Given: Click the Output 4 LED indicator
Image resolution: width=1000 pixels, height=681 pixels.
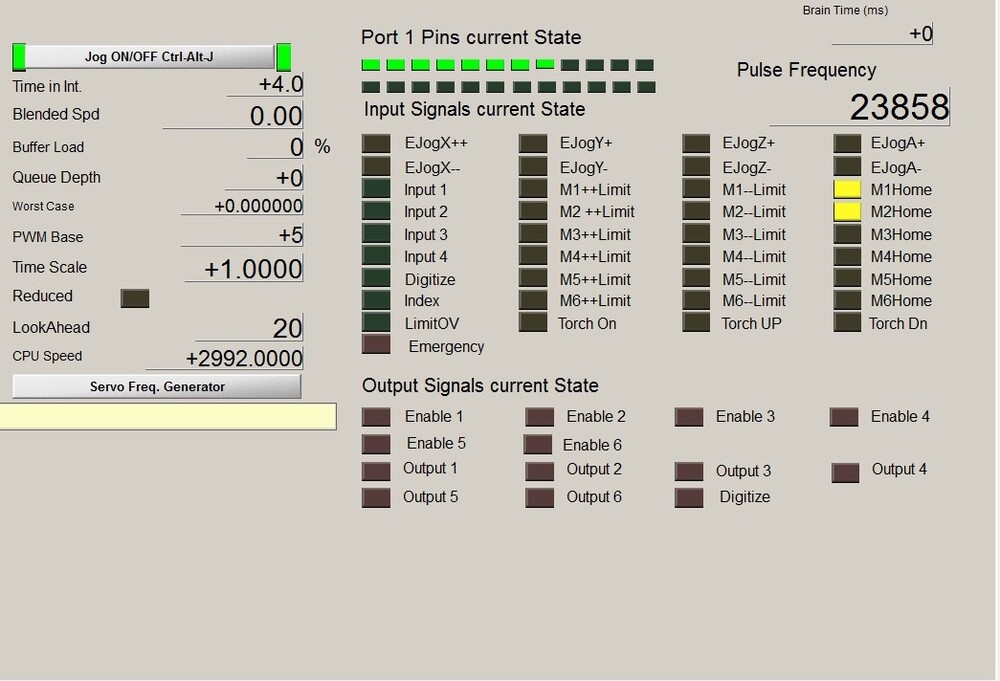Looking at the screenshot, I should coord(845,472).
